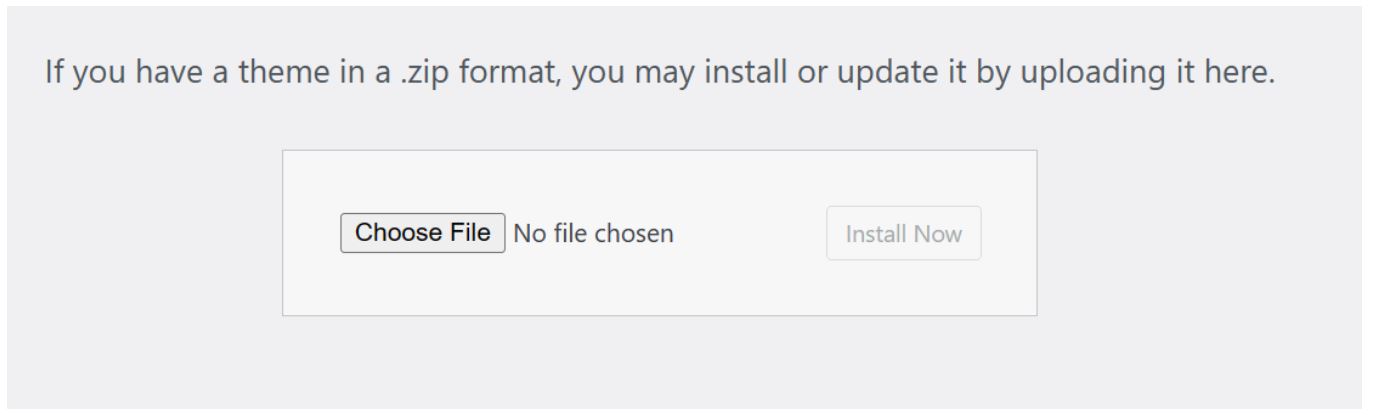Click the Choose File button
This screenshot has height=415, width=1374.
click(x=422, y=233)
